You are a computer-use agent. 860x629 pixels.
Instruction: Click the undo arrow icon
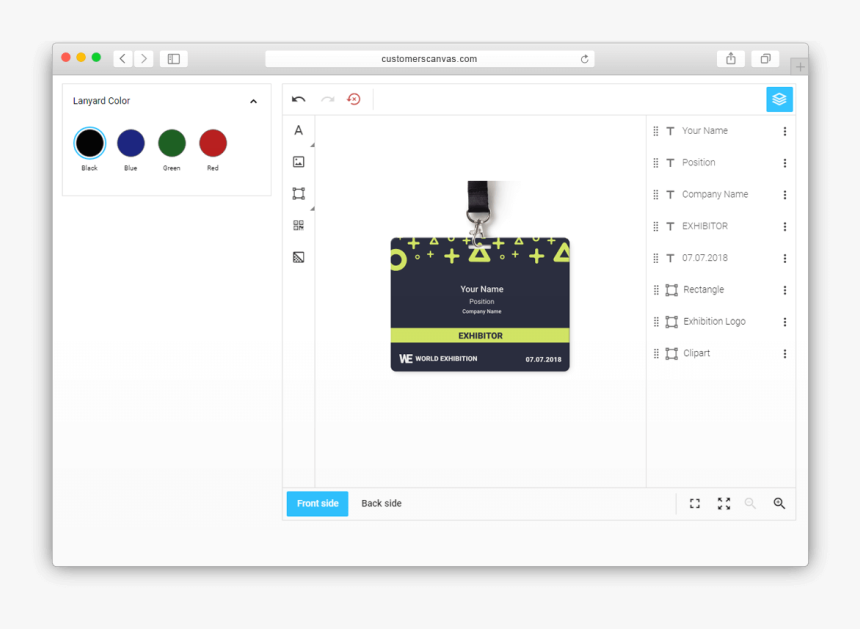(298, 99)
